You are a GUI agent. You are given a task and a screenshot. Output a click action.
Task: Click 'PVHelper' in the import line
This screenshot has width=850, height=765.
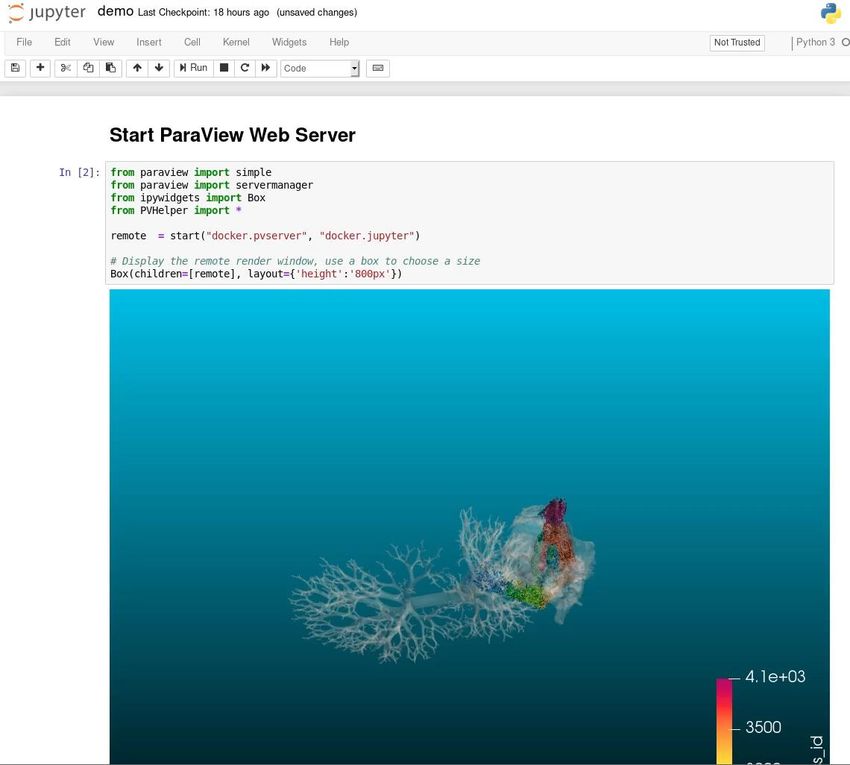point(164,211)
